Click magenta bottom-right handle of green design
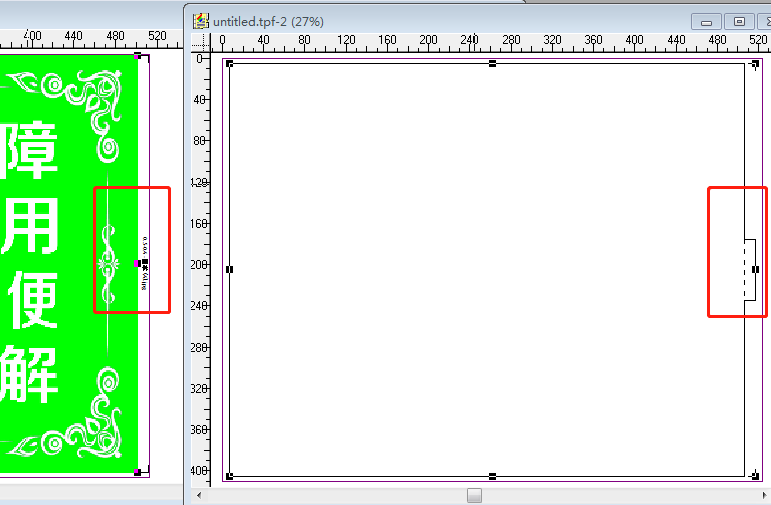 point(137,472)
